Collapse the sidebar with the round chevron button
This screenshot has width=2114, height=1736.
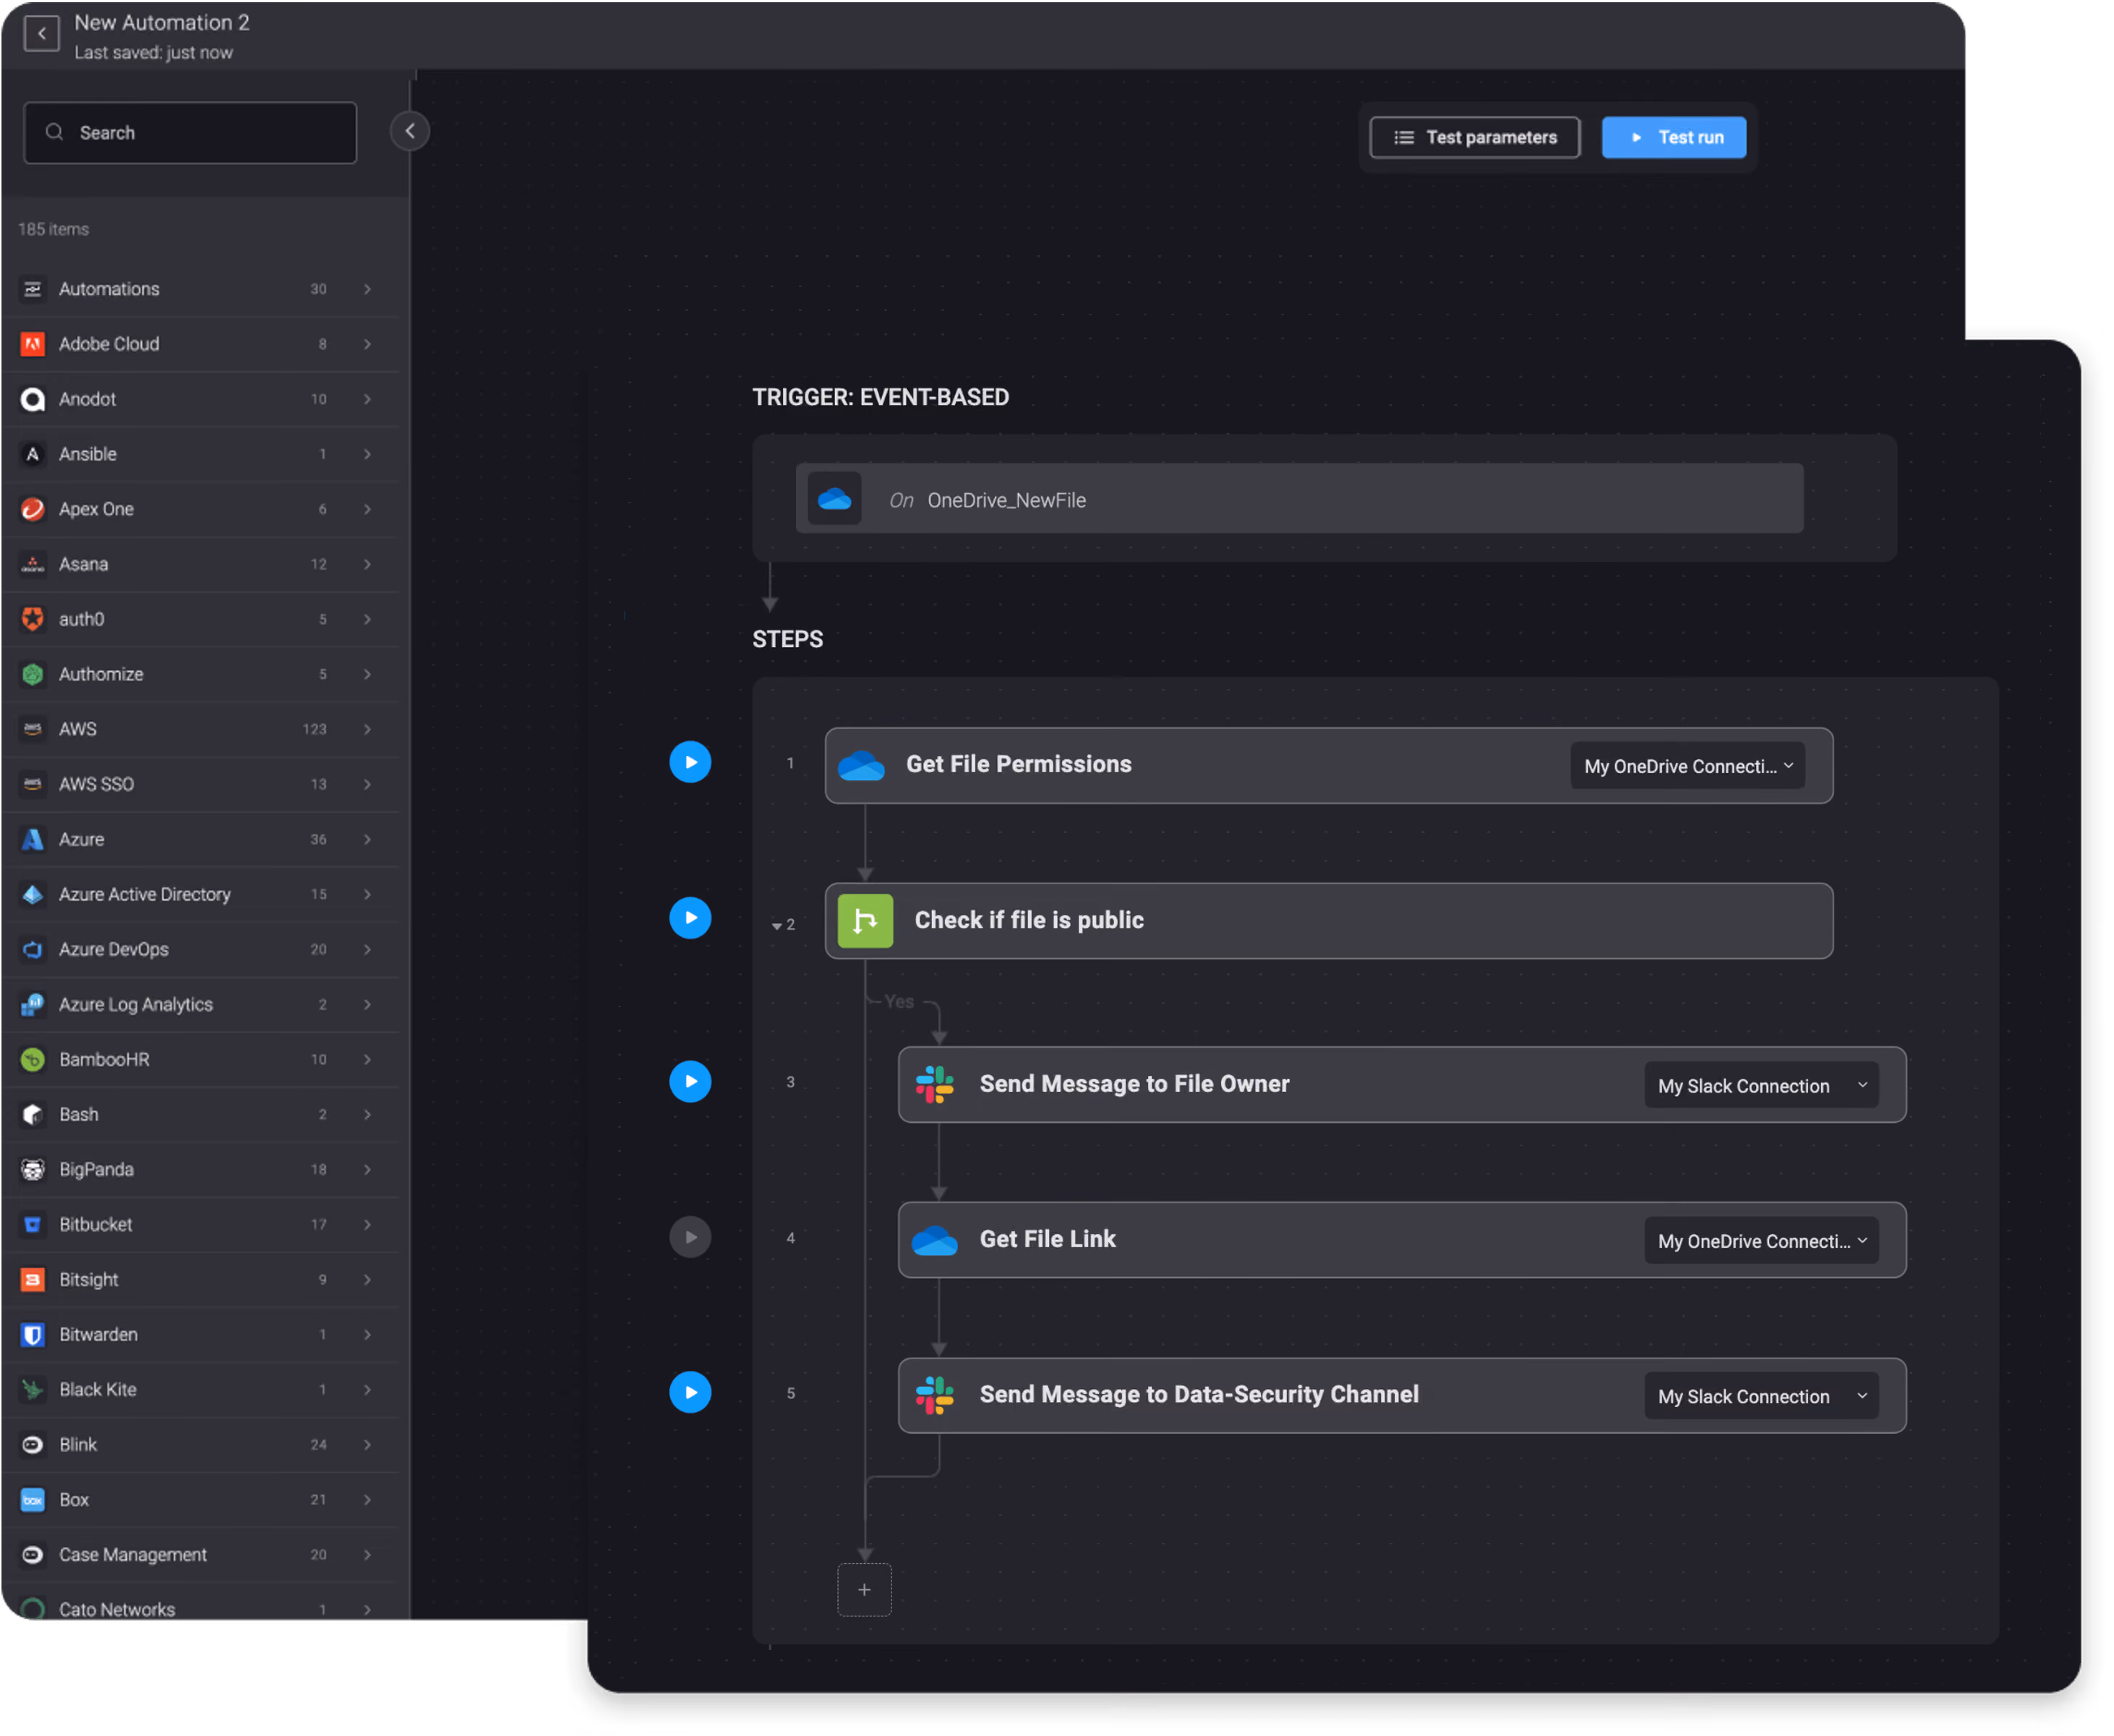click(410, 131)
